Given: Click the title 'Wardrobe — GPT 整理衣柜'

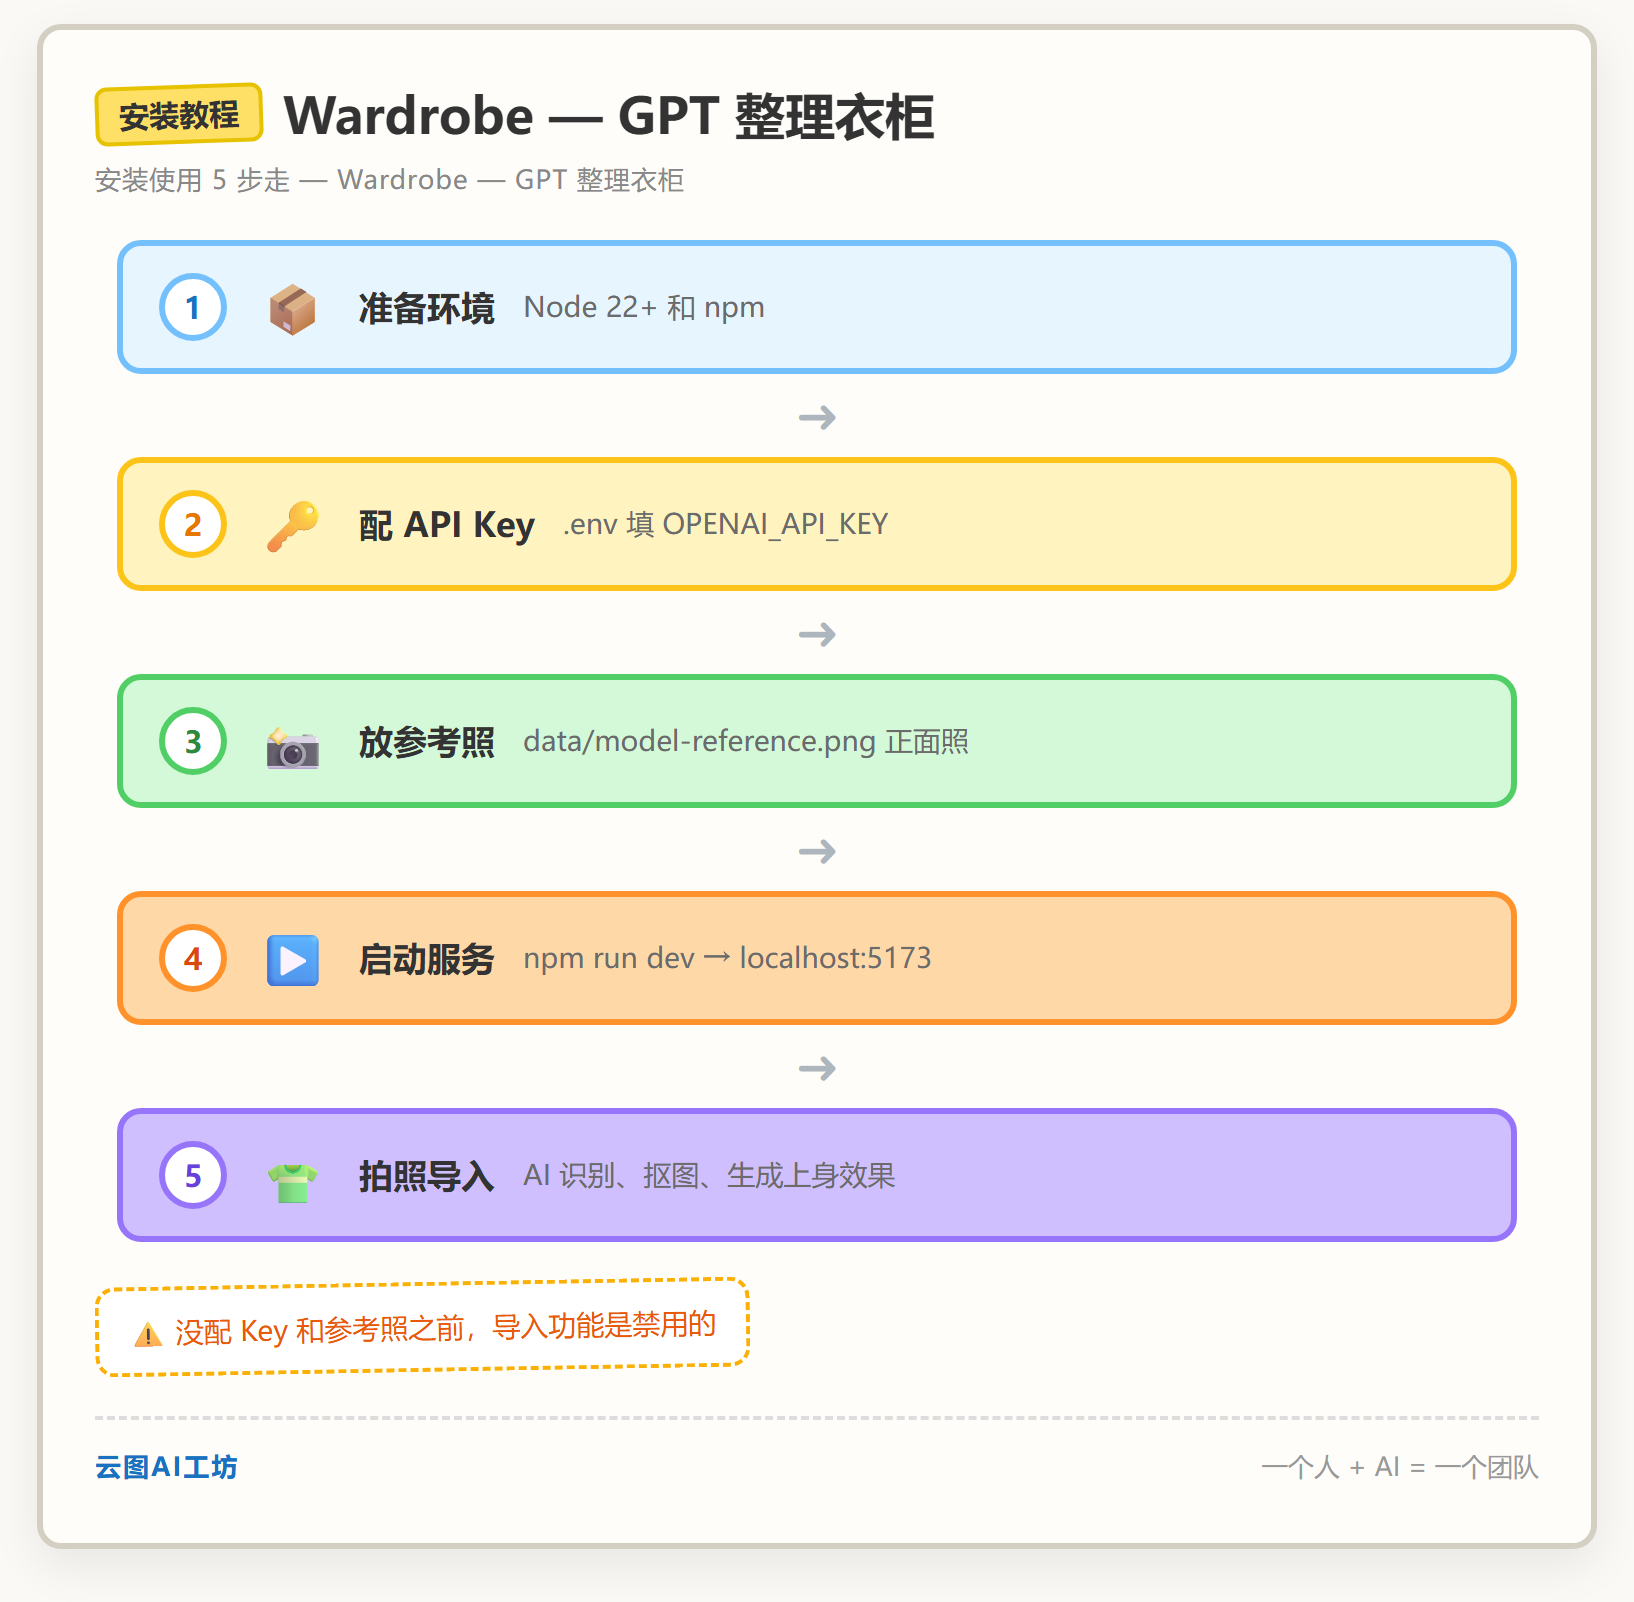Looking at the screenshot, I should (x=609, y=116).
